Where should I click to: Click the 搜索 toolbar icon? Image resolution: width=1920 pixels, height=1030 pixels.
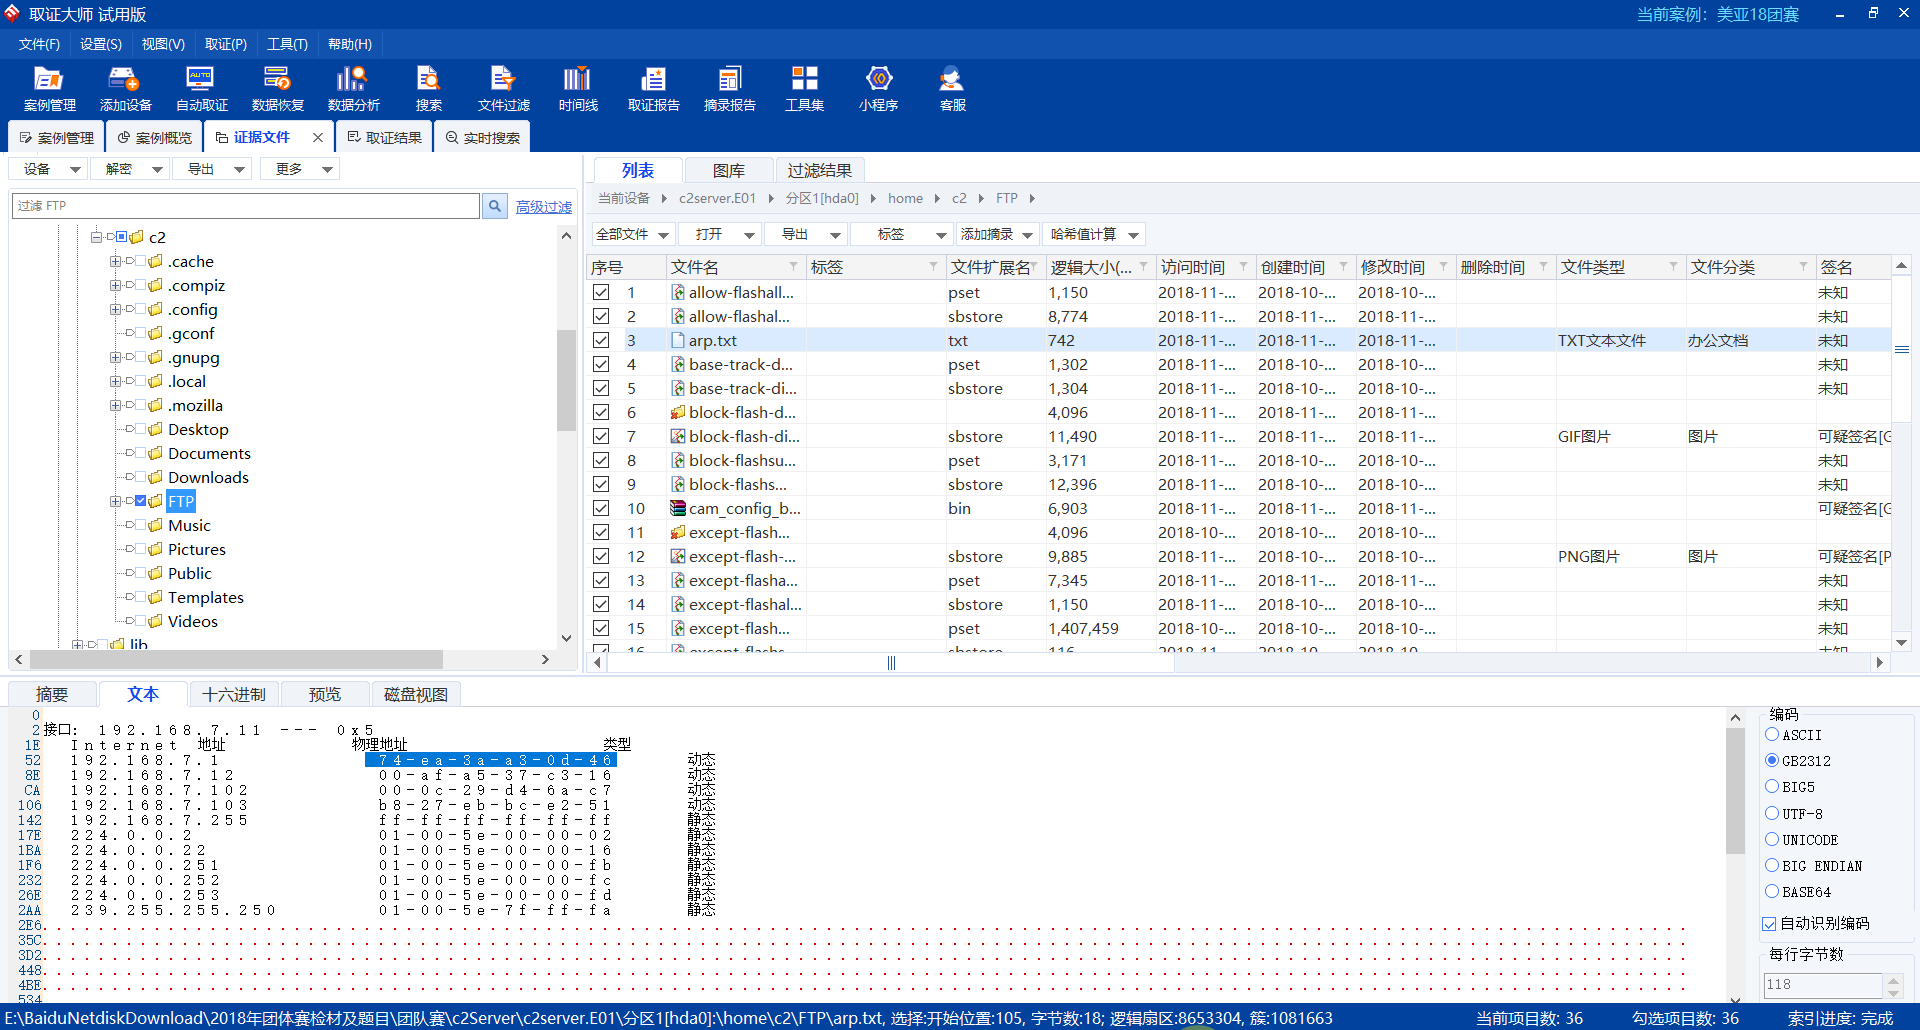(428, 88)
